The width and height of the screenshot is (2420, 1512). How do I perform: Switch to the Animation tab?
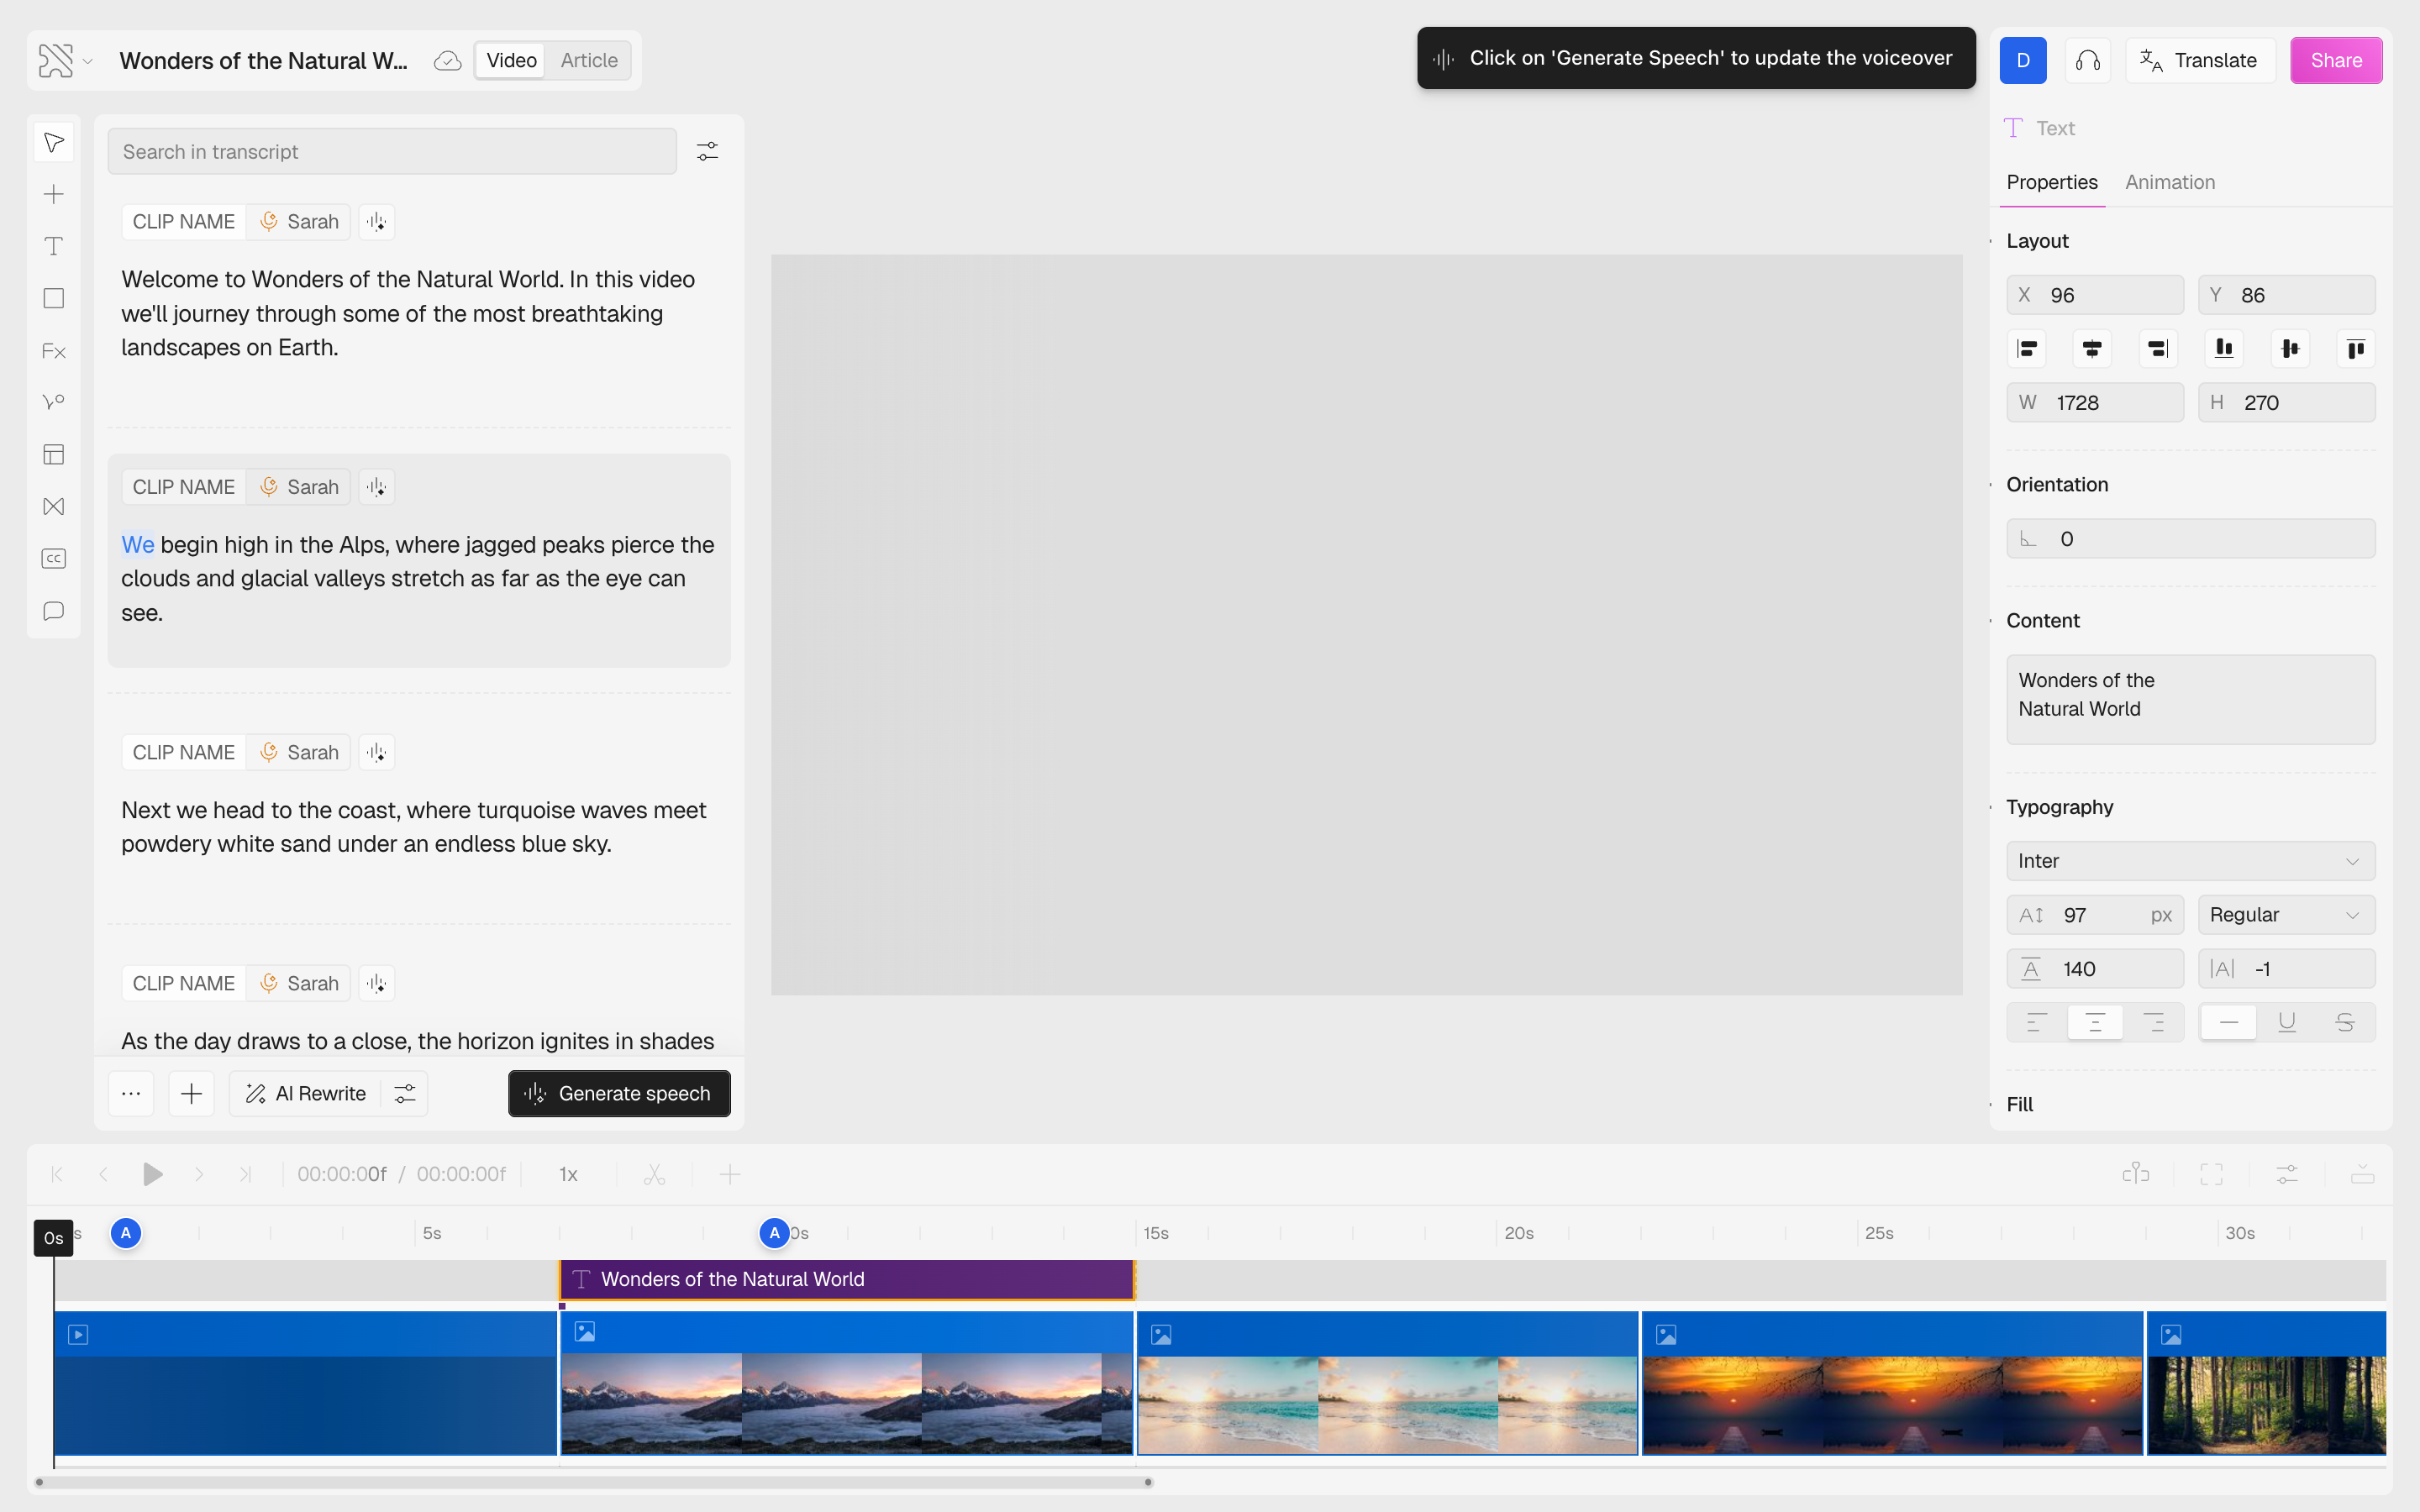coord(2169,182)
